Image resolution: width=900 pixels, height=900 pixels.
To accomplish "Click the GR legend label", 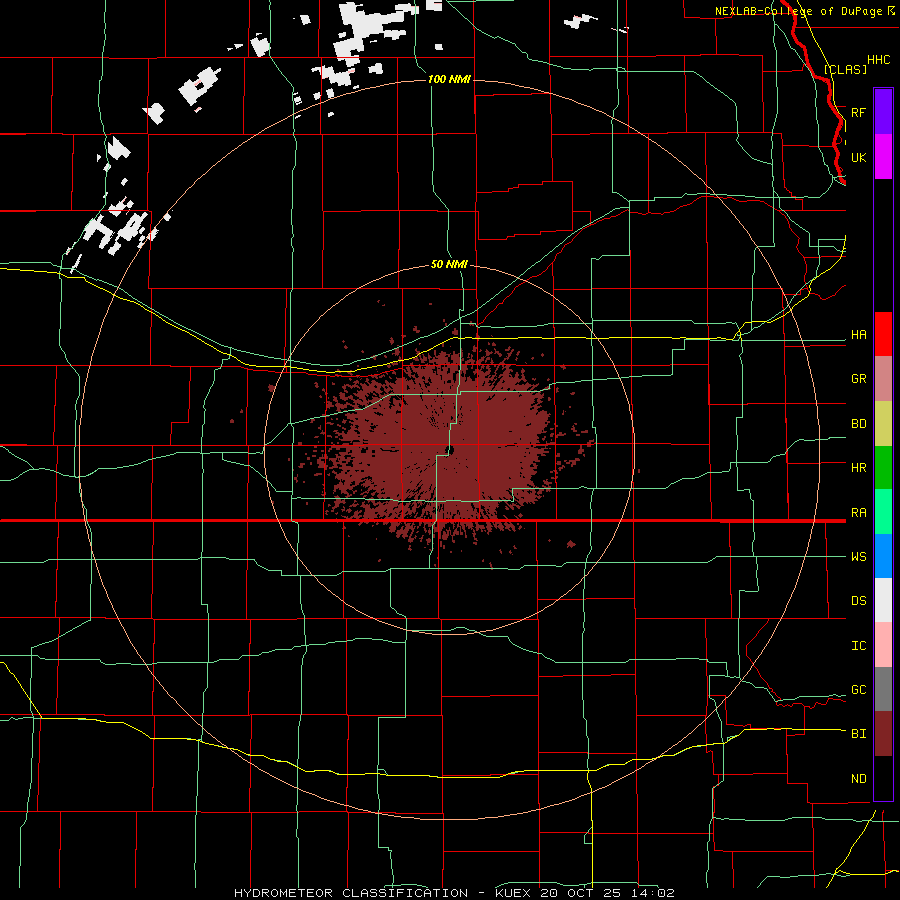I will [x=858, y=379].
